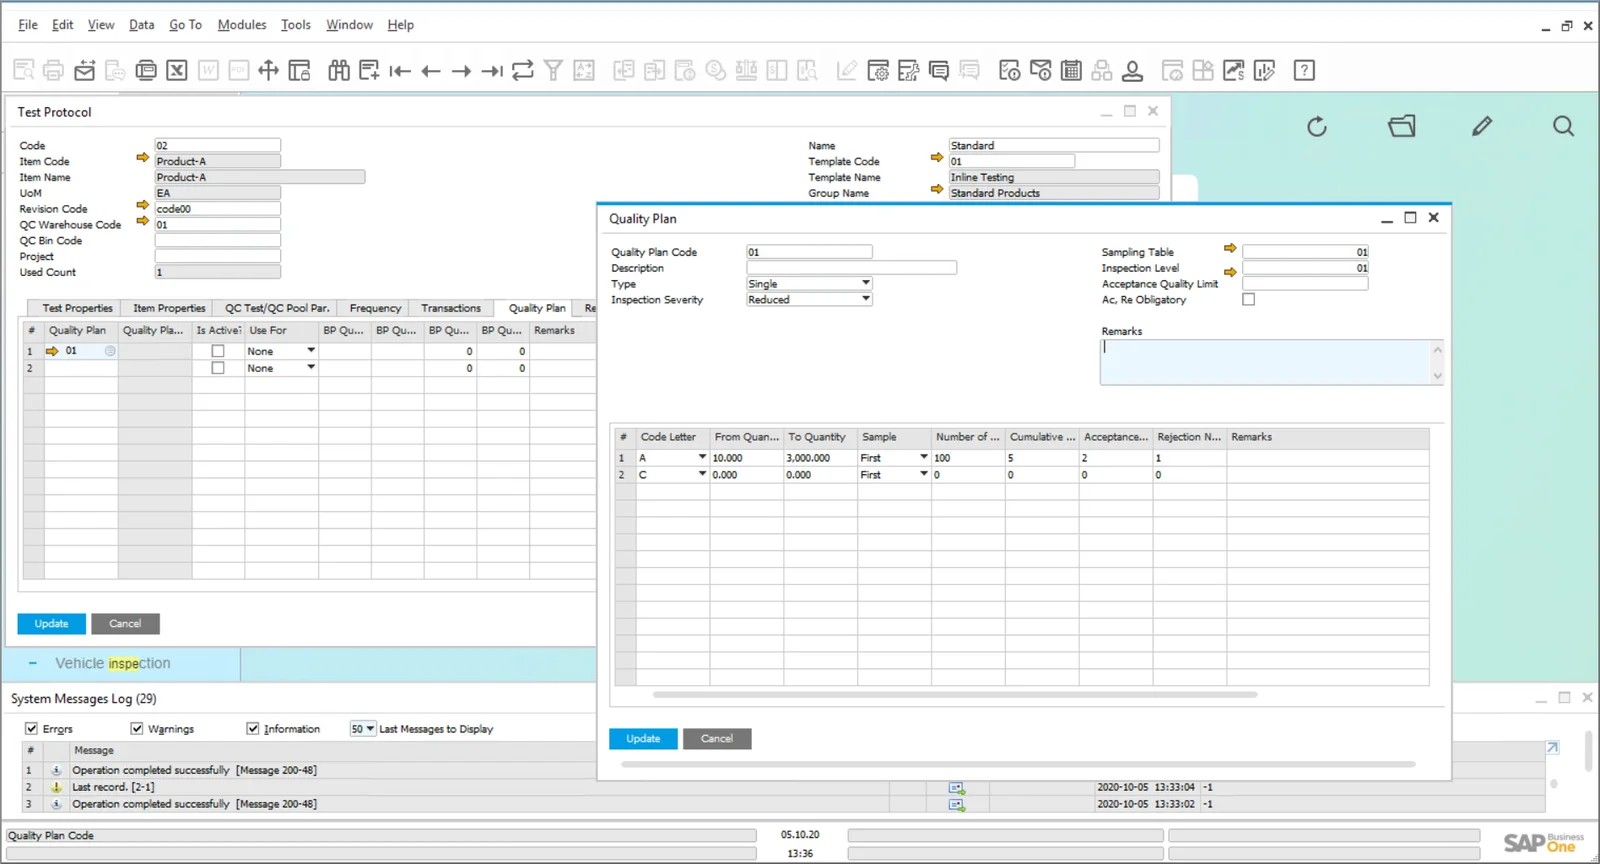Uncheck the Information filter checkbox
The width and height of the screenshot is (1600, 864).
[253, 729]
